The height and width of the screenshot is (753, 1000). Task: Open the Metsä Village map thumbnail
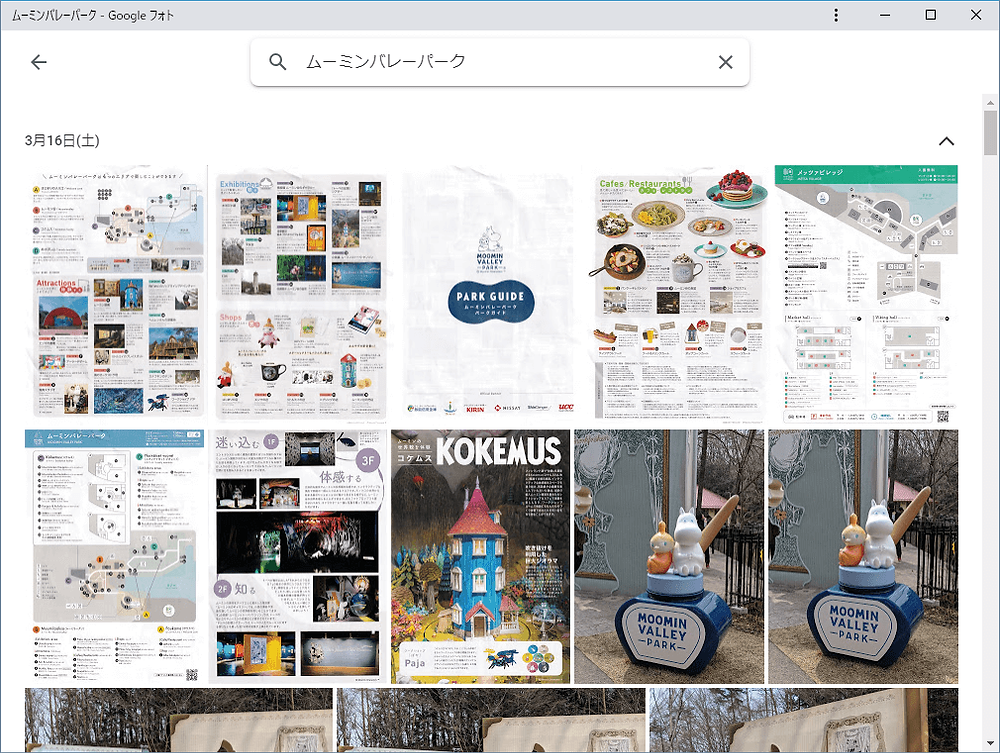866,295
